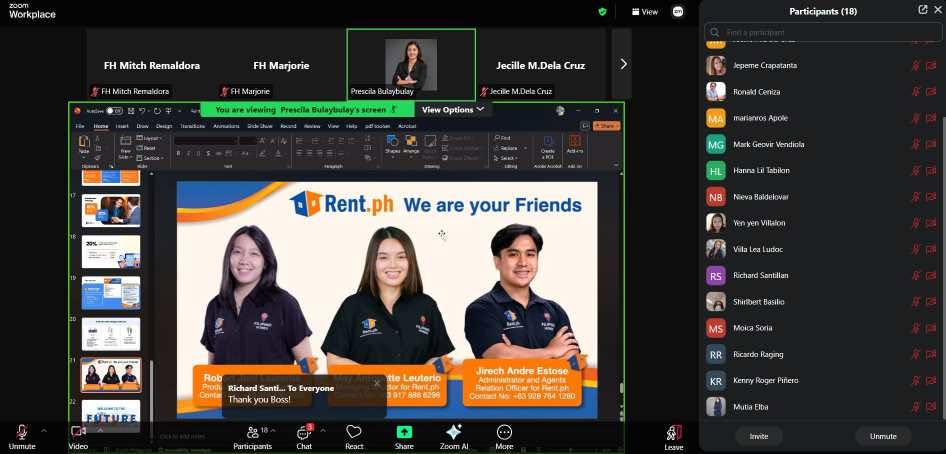Image resolution: width=946 pixels, height=454 pixels.
Task: Toggle mute for Jepeme Crapatanta
Action: click(x=916, y=65)
